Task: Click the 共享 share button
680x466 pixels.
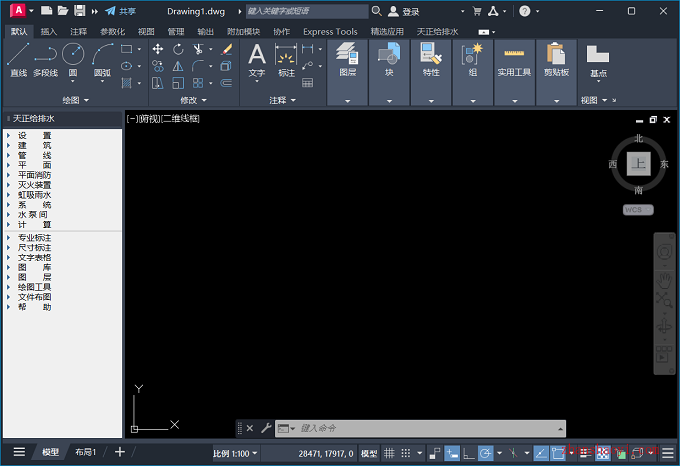Action: 121,11
